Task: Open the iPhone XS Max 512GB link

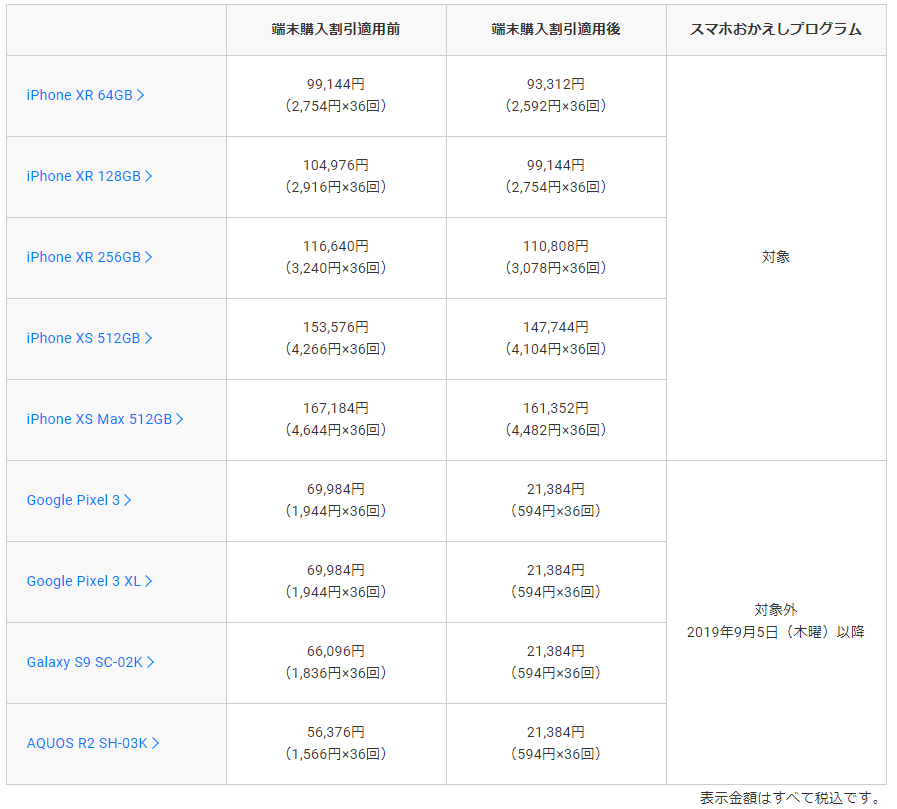Action: [105, 419]
